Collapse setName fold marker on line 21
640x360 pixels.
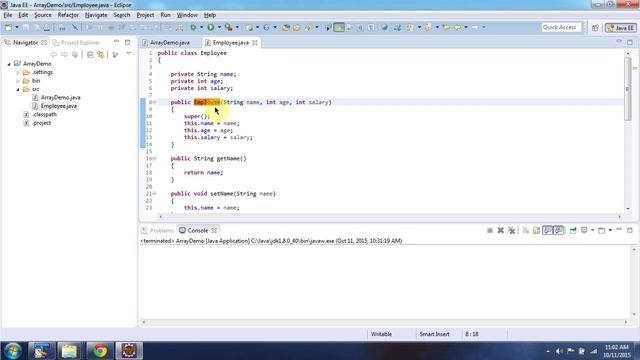point(155,194)
